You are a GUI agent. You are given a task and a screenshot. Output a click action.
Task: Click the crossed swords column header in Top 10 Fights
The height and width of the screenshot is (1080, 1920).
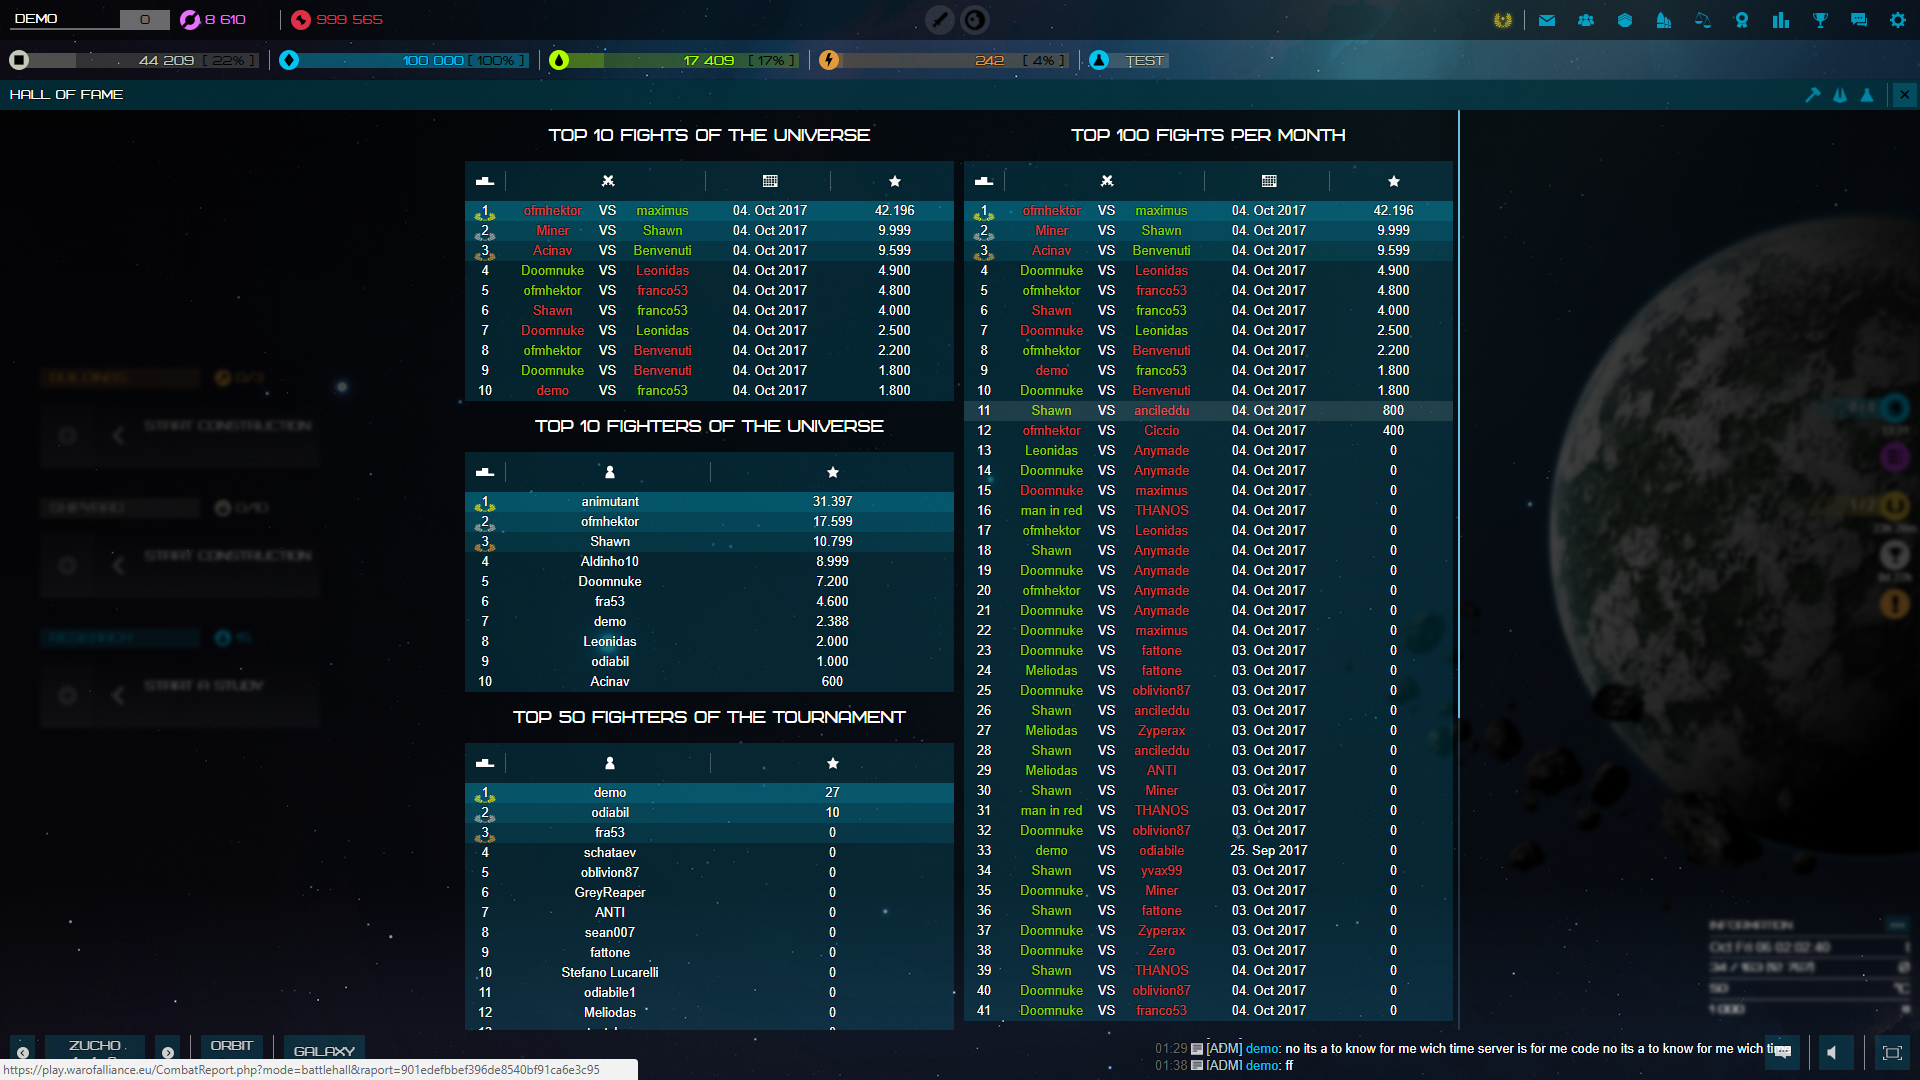tap(607, 181)
